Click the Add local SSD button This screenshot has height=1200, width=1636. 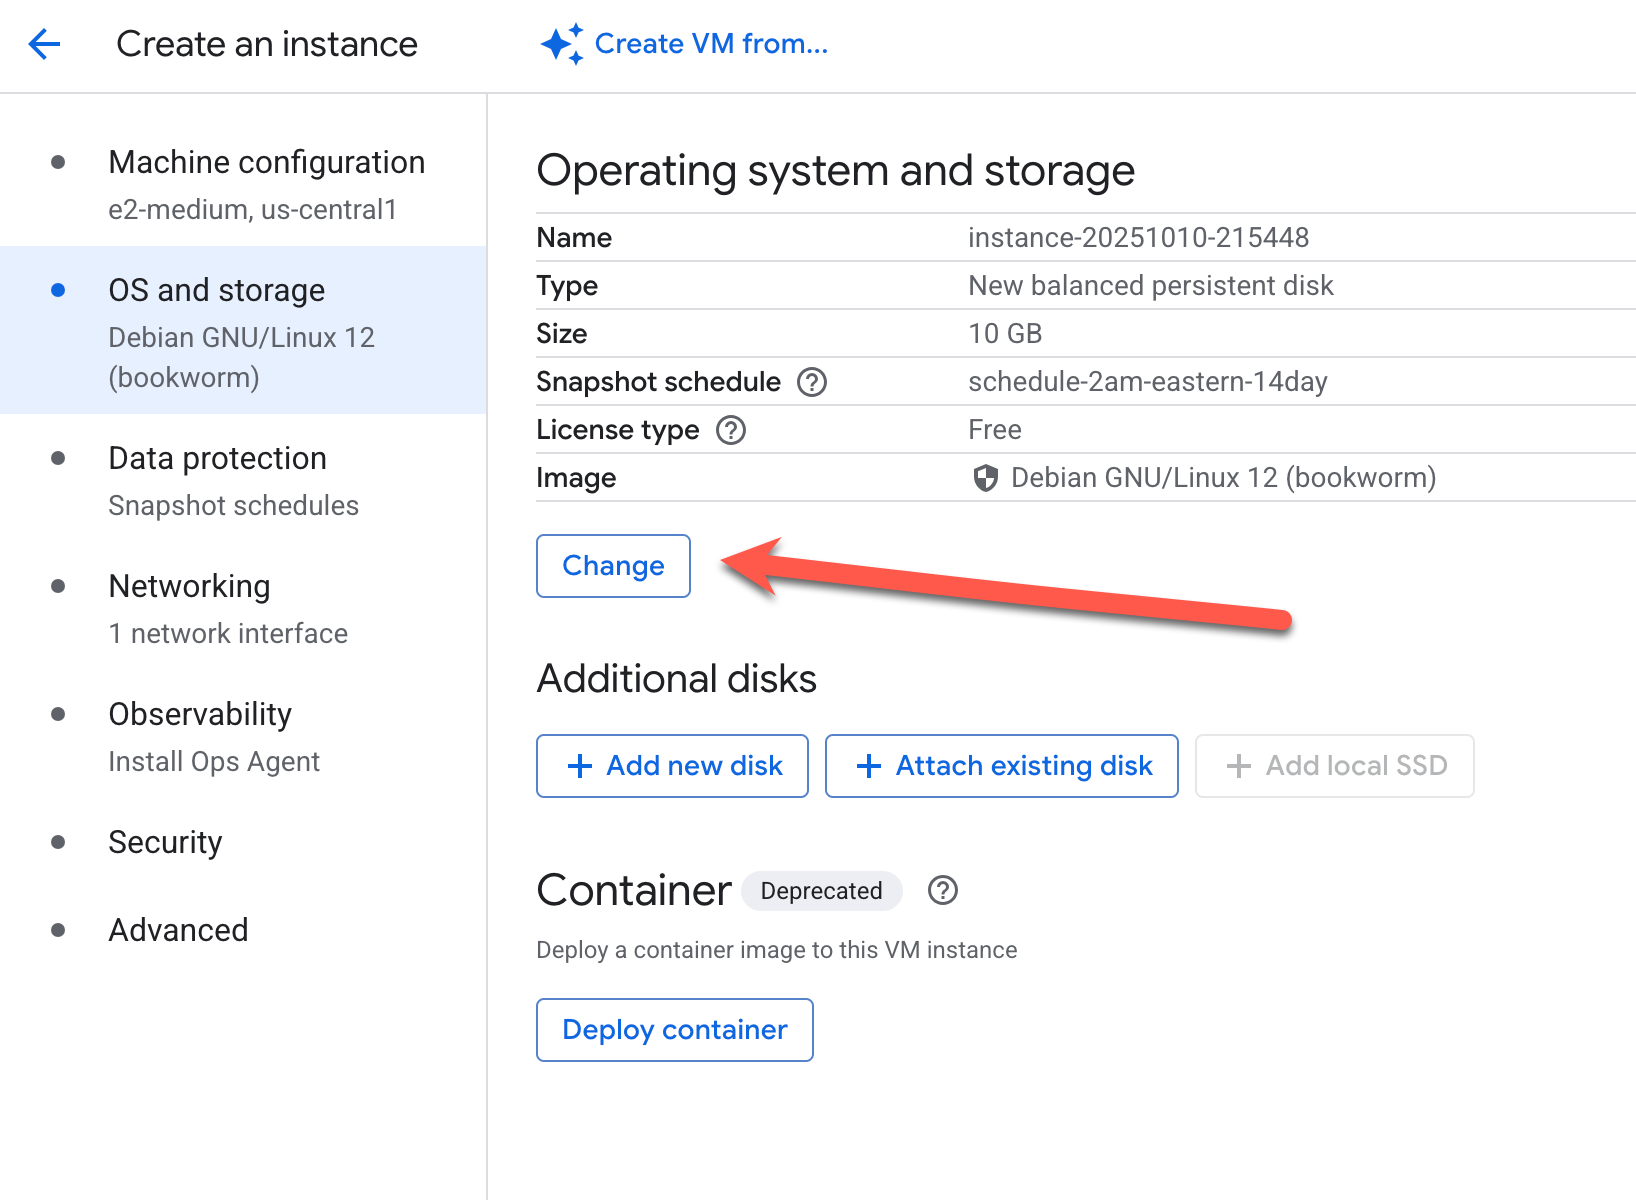[1334, 766]
